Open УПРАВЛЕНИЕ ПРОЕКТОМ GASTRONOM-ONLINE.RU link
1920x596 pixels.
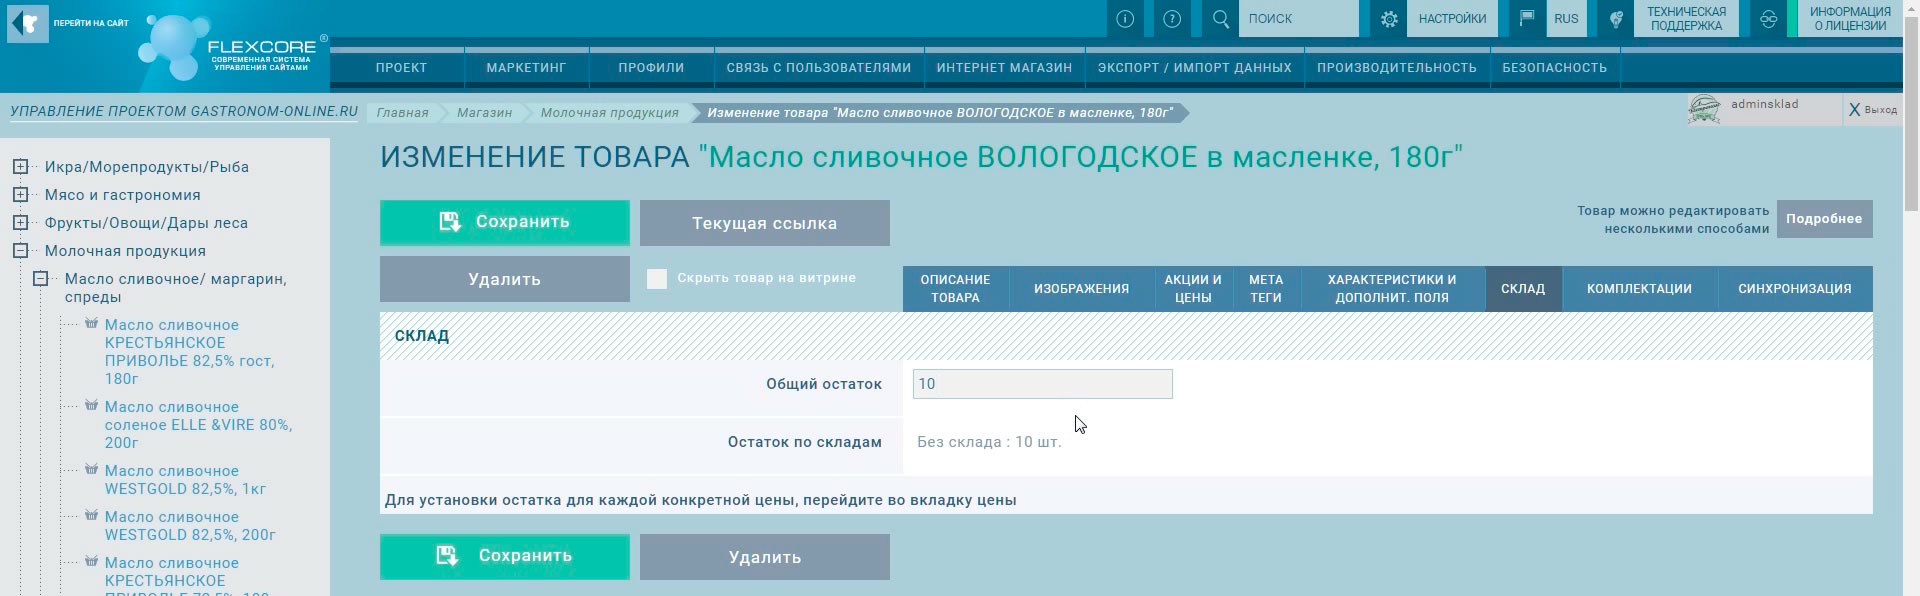(x=184, y=111)
